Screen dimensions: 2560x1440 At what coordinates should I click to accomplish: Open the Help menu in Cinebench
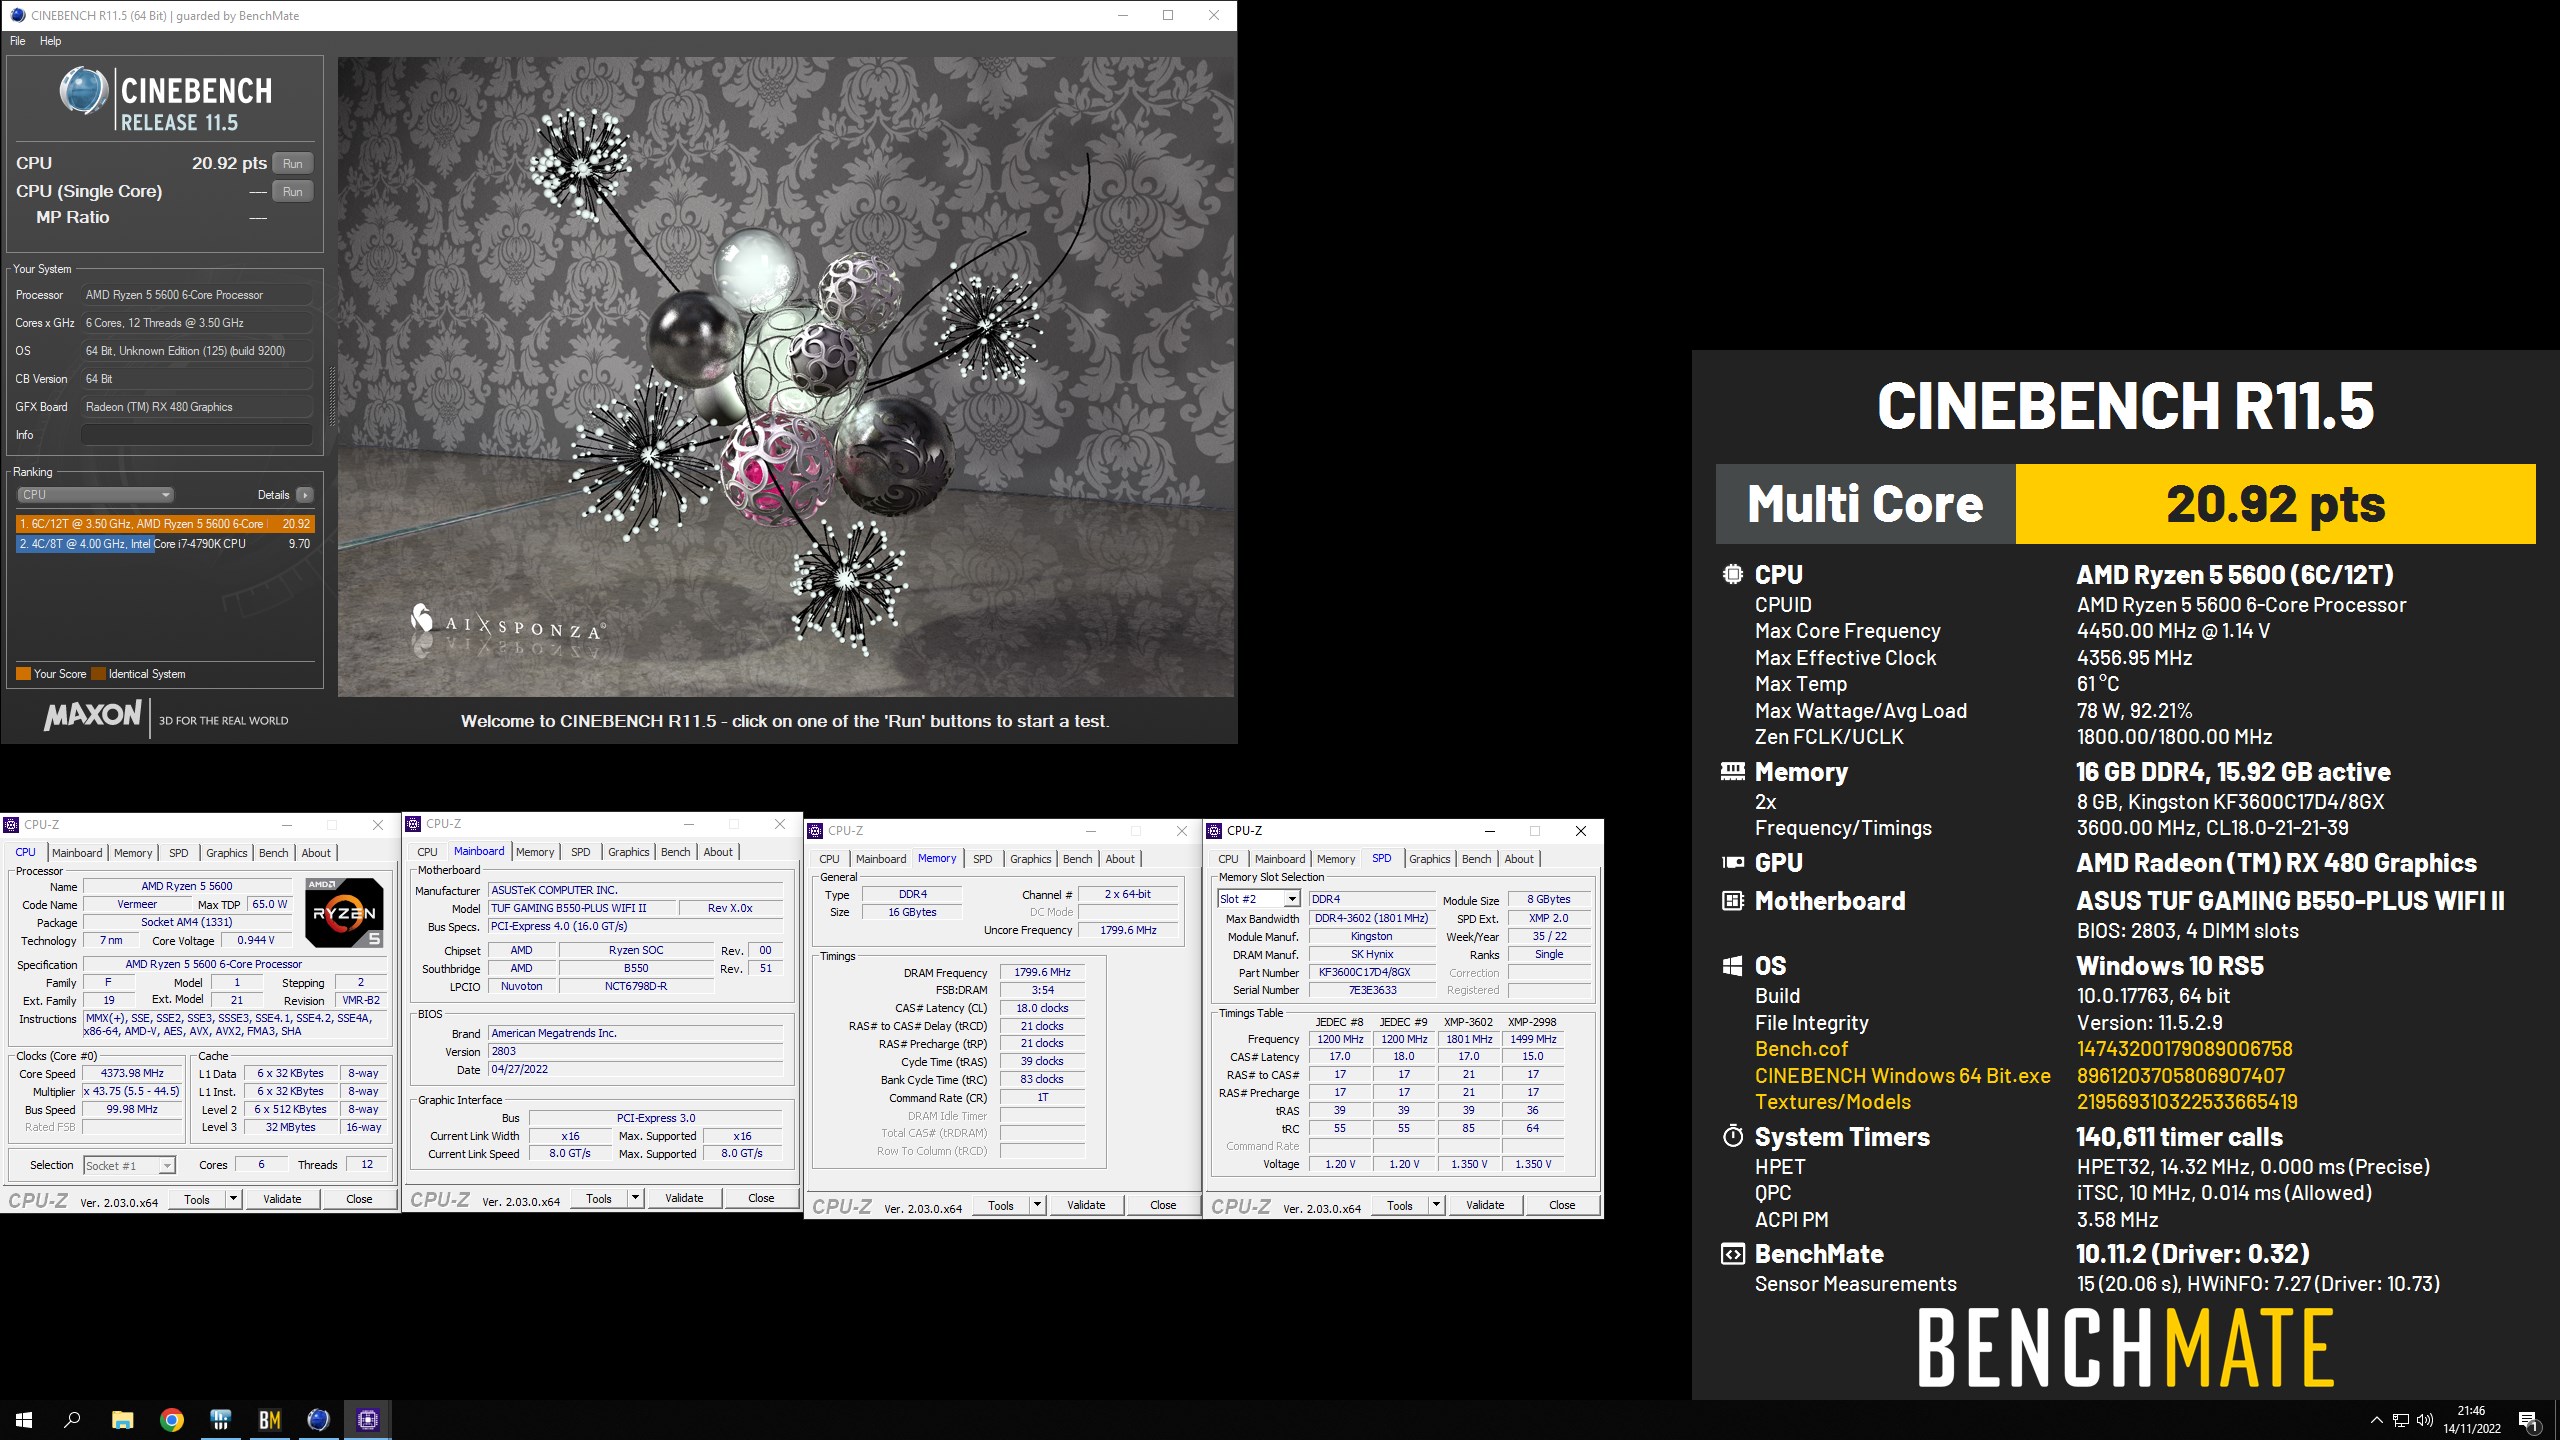pyautogui.click(x=51, y=41)
